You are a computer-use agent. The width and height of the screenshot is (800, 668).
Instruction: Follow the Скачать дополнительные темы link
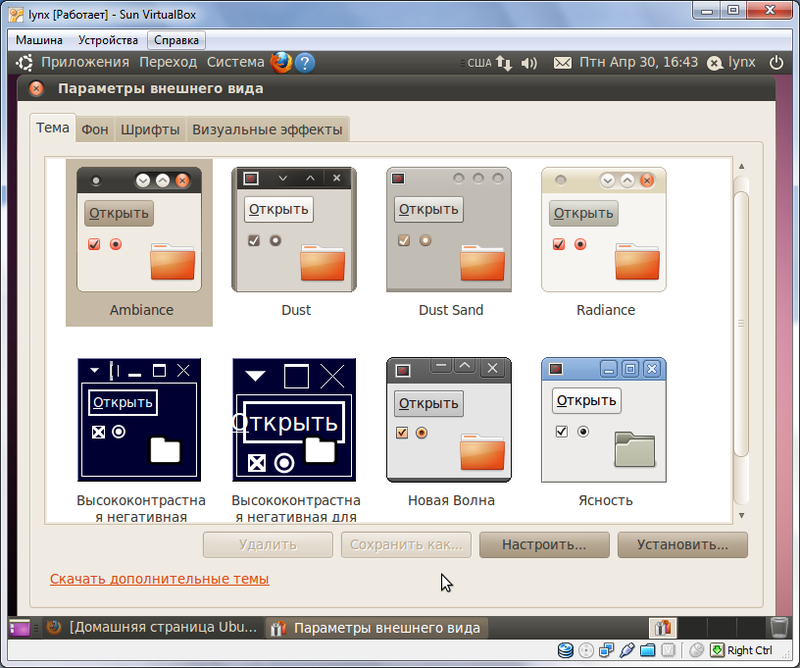click(x=159, y=578)
